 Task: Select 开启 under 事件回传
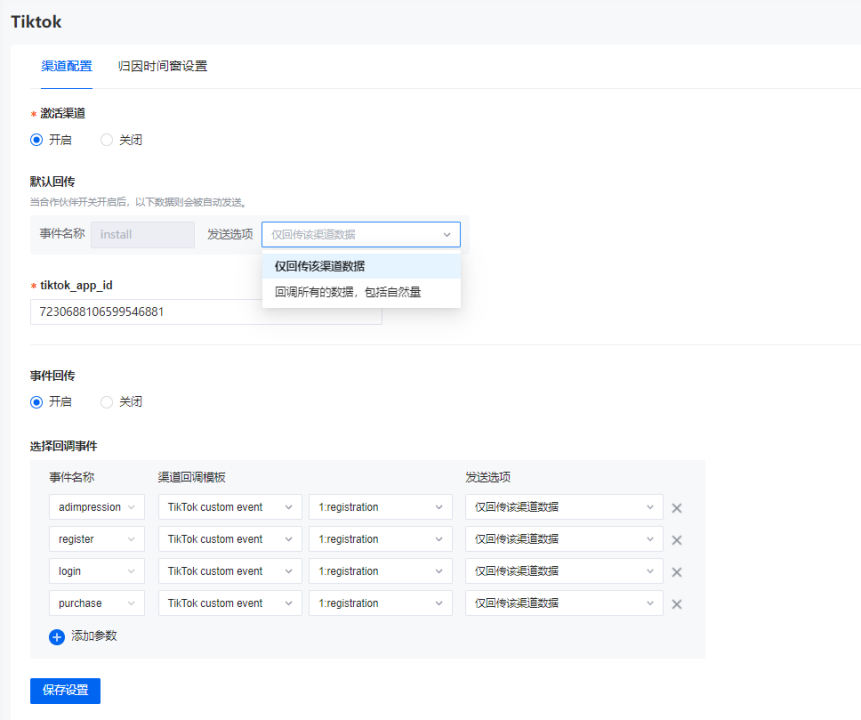36,402
